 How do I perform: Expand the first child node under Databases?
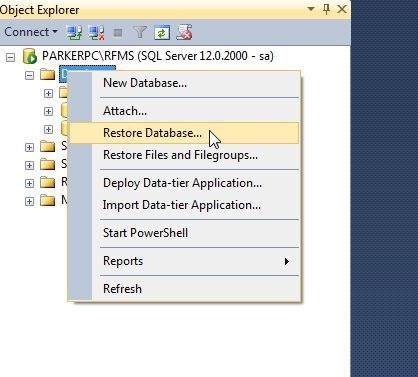coord(48,93)
